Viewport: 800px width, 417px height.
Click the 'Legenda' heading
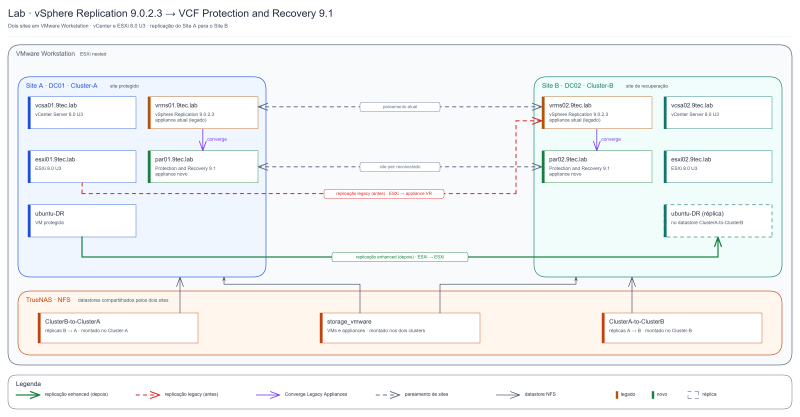click(x=28, y=383)
